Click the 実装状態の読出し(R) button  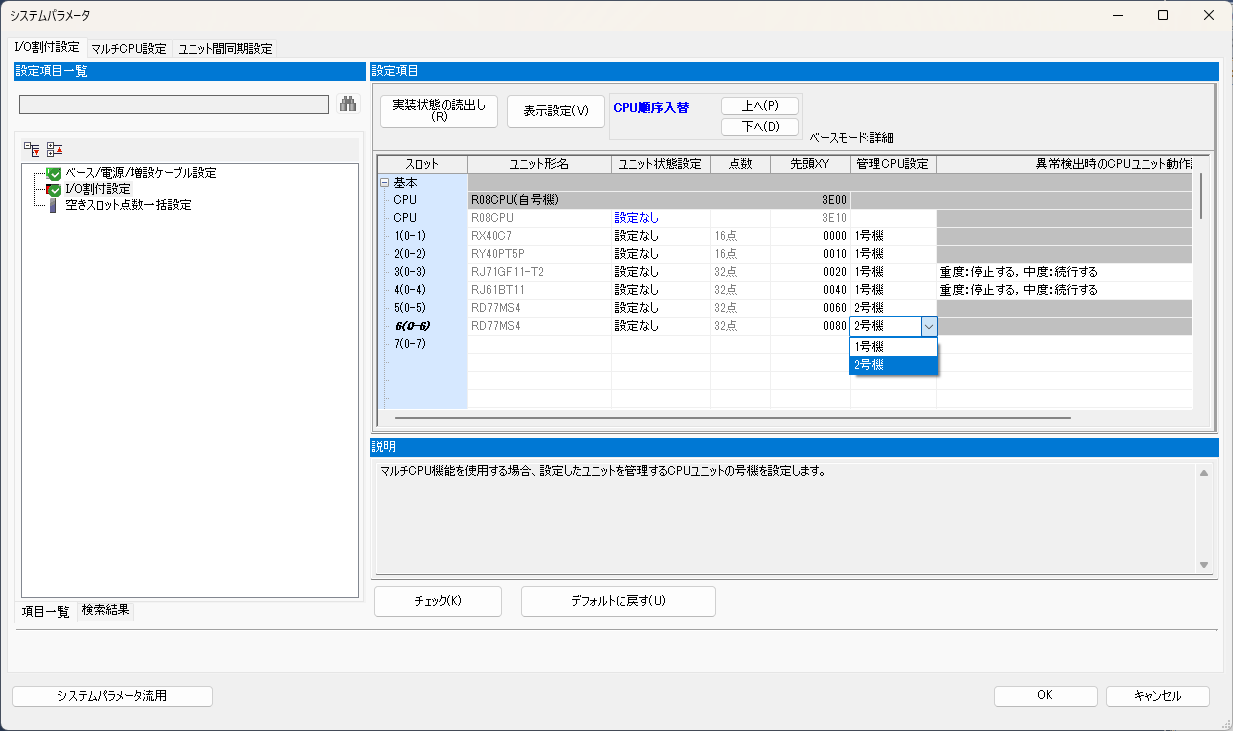point(438,111)
